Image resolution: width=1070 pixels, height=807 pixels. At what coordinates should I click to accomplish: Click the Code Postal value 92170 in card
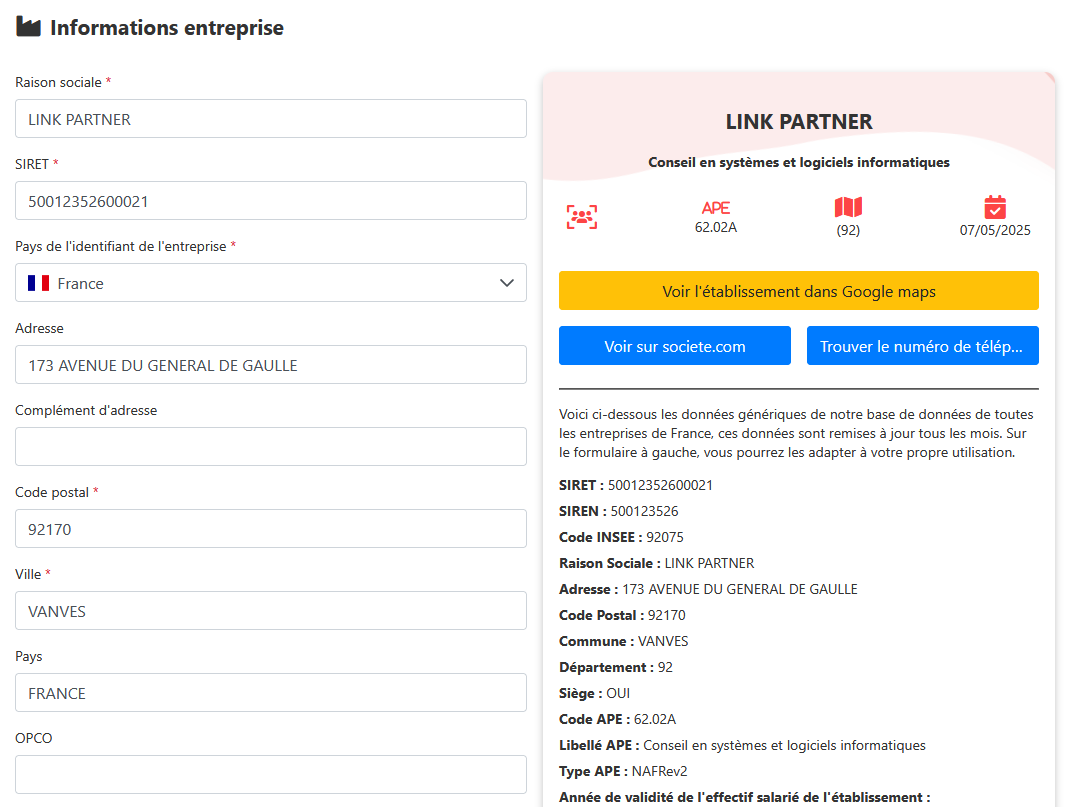click(666, 615)
